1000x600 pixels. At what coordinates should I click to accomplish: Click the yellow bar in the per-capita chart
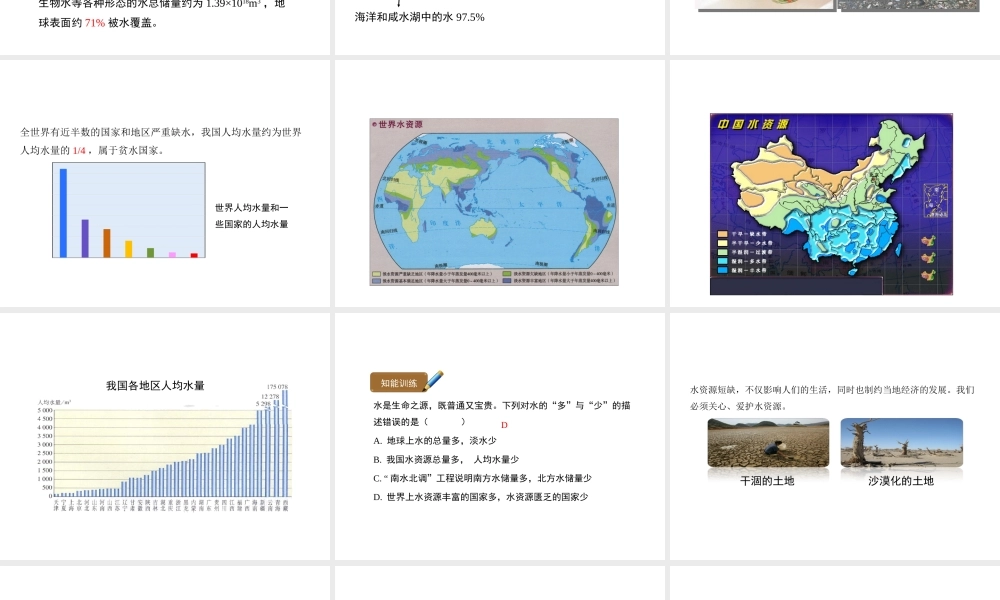point(128,249)
